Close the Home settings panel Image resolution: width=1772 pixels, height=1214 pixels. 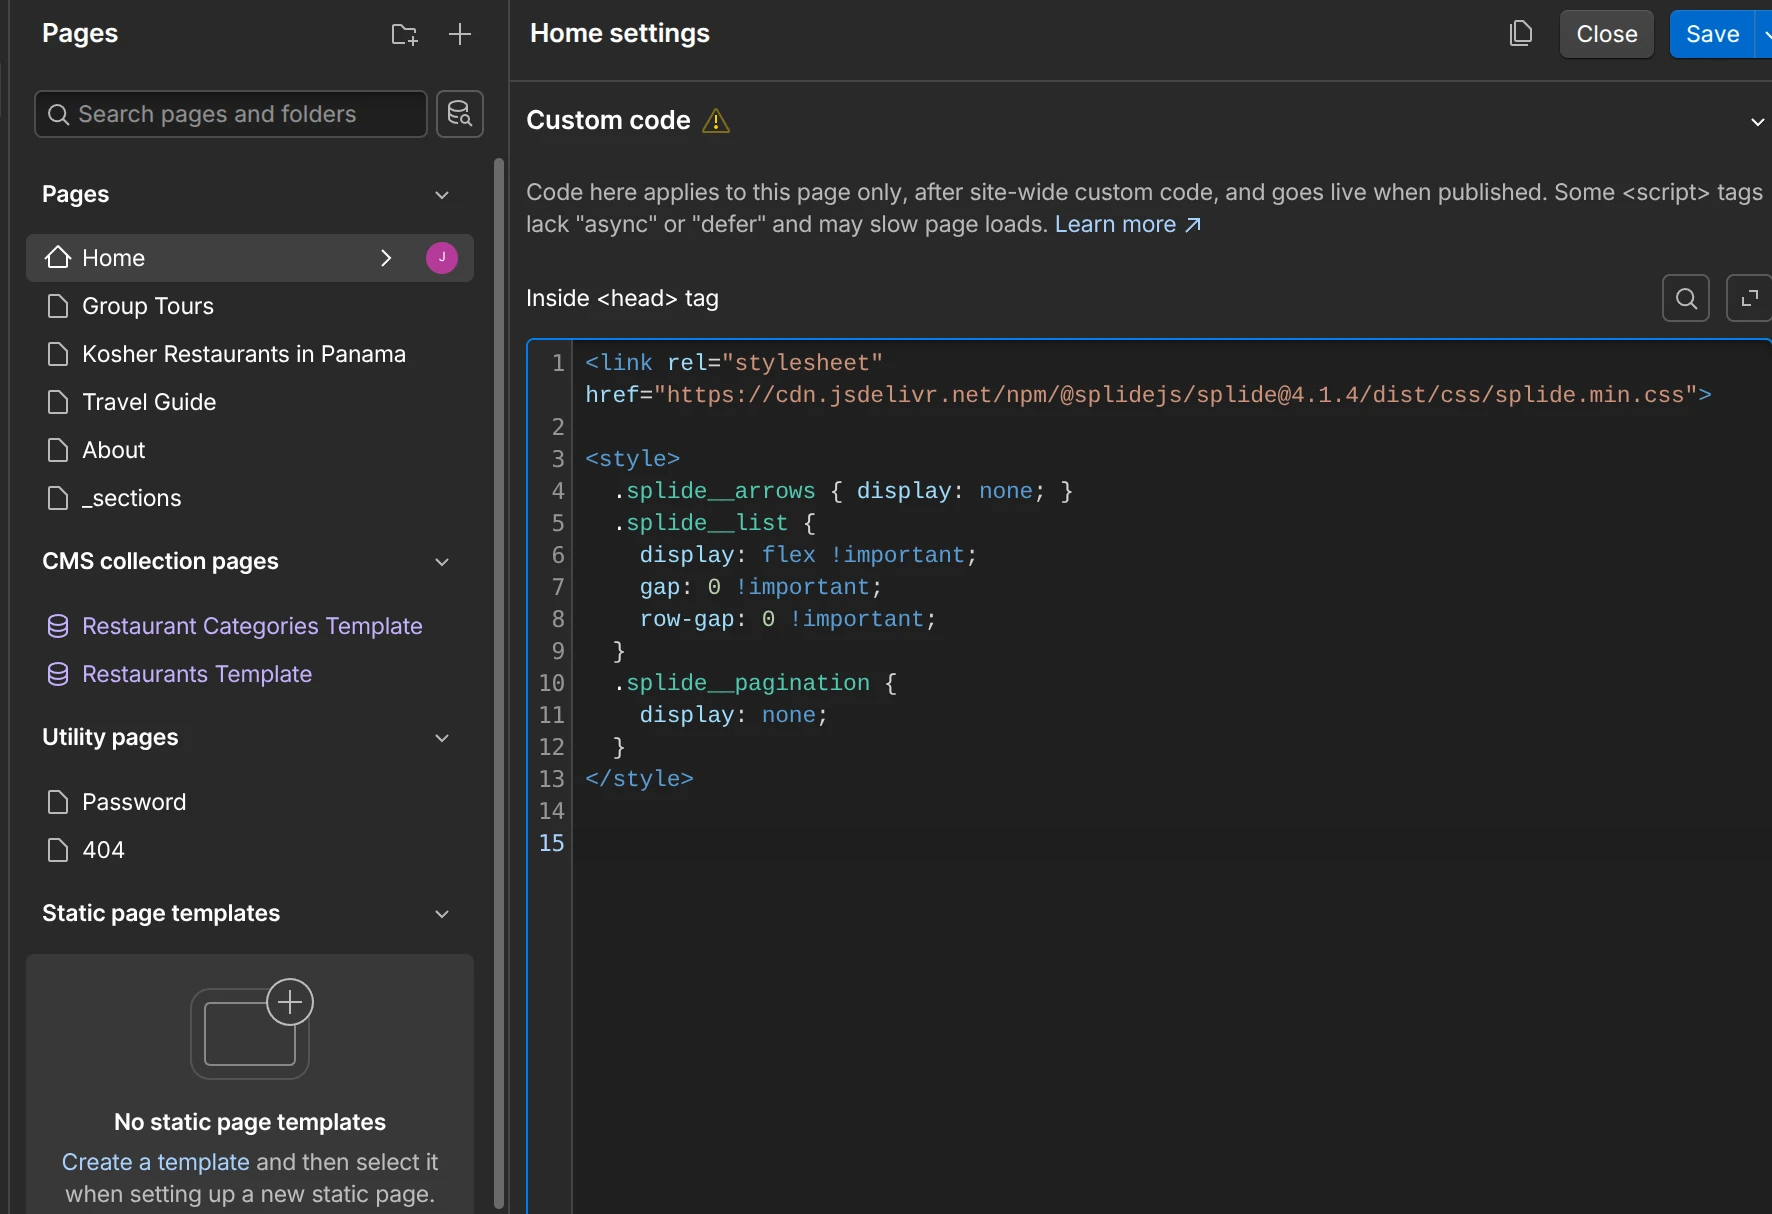pos(1607,34)
